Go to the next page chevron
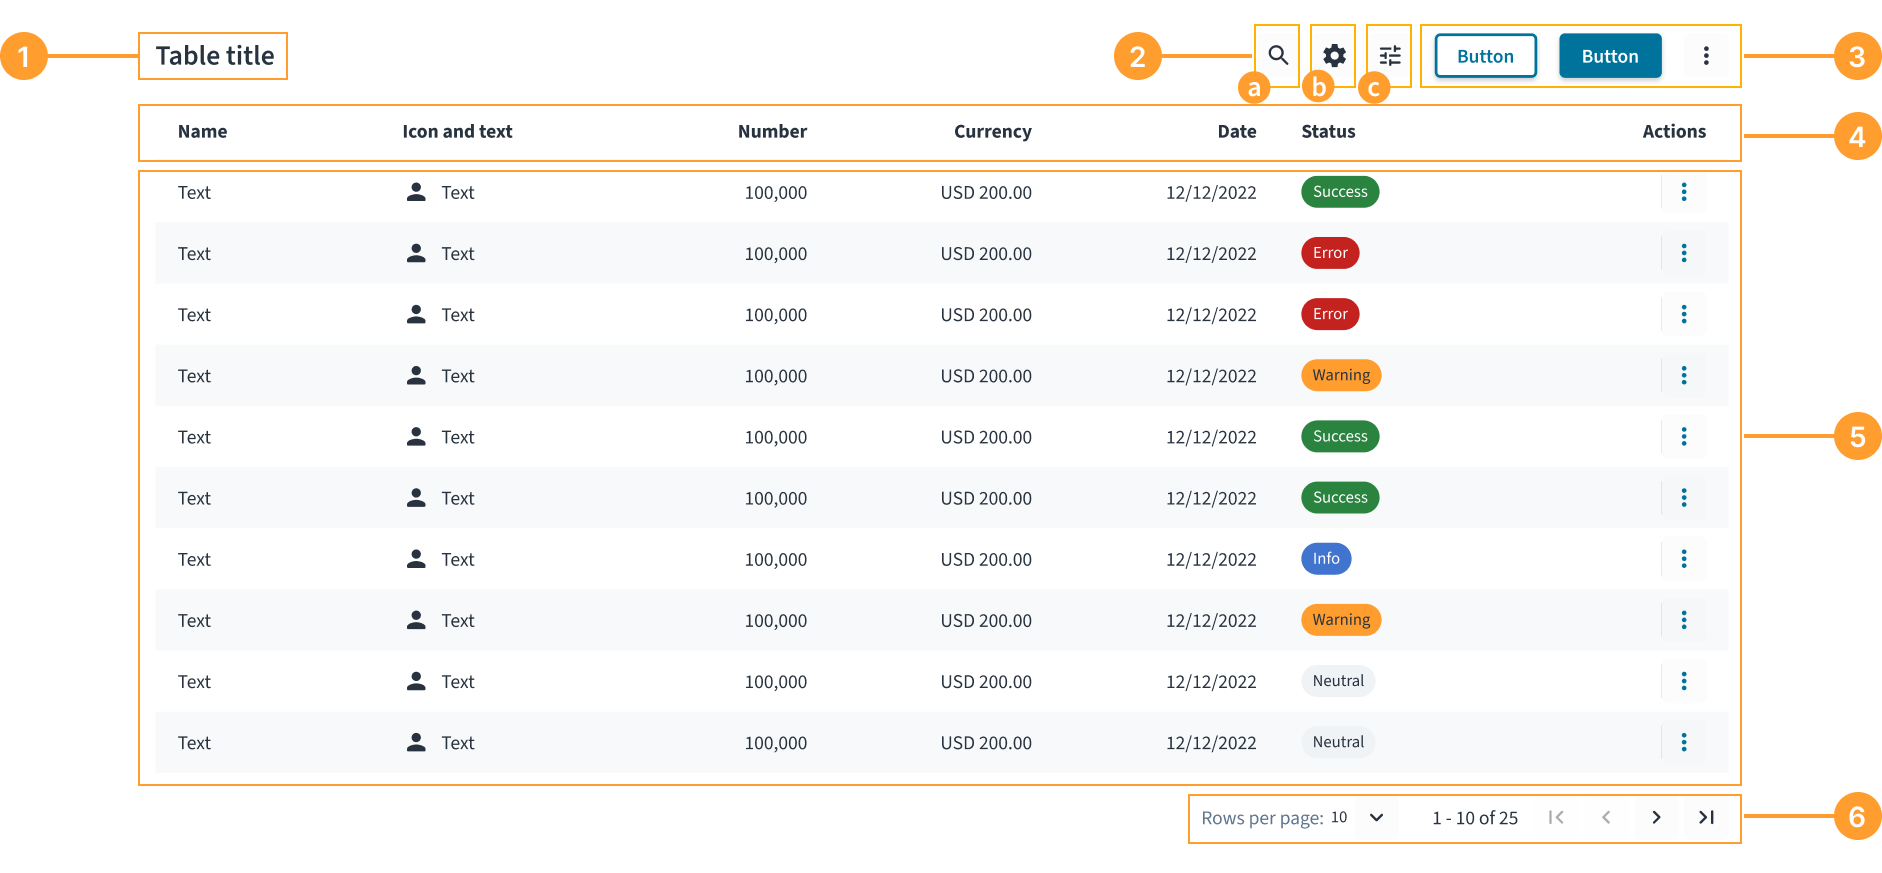The image size is (1882, 873). pos(1656,817)
